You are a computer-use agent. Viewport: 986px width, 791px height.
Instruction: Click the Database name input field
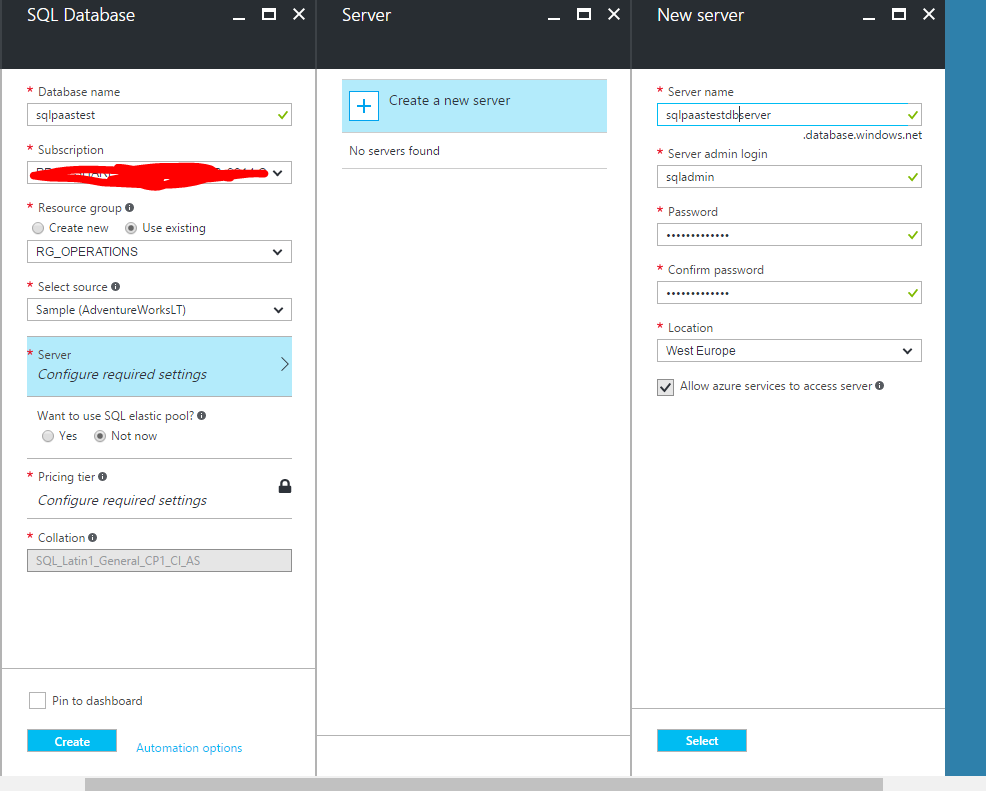click(x=159, y=114)
